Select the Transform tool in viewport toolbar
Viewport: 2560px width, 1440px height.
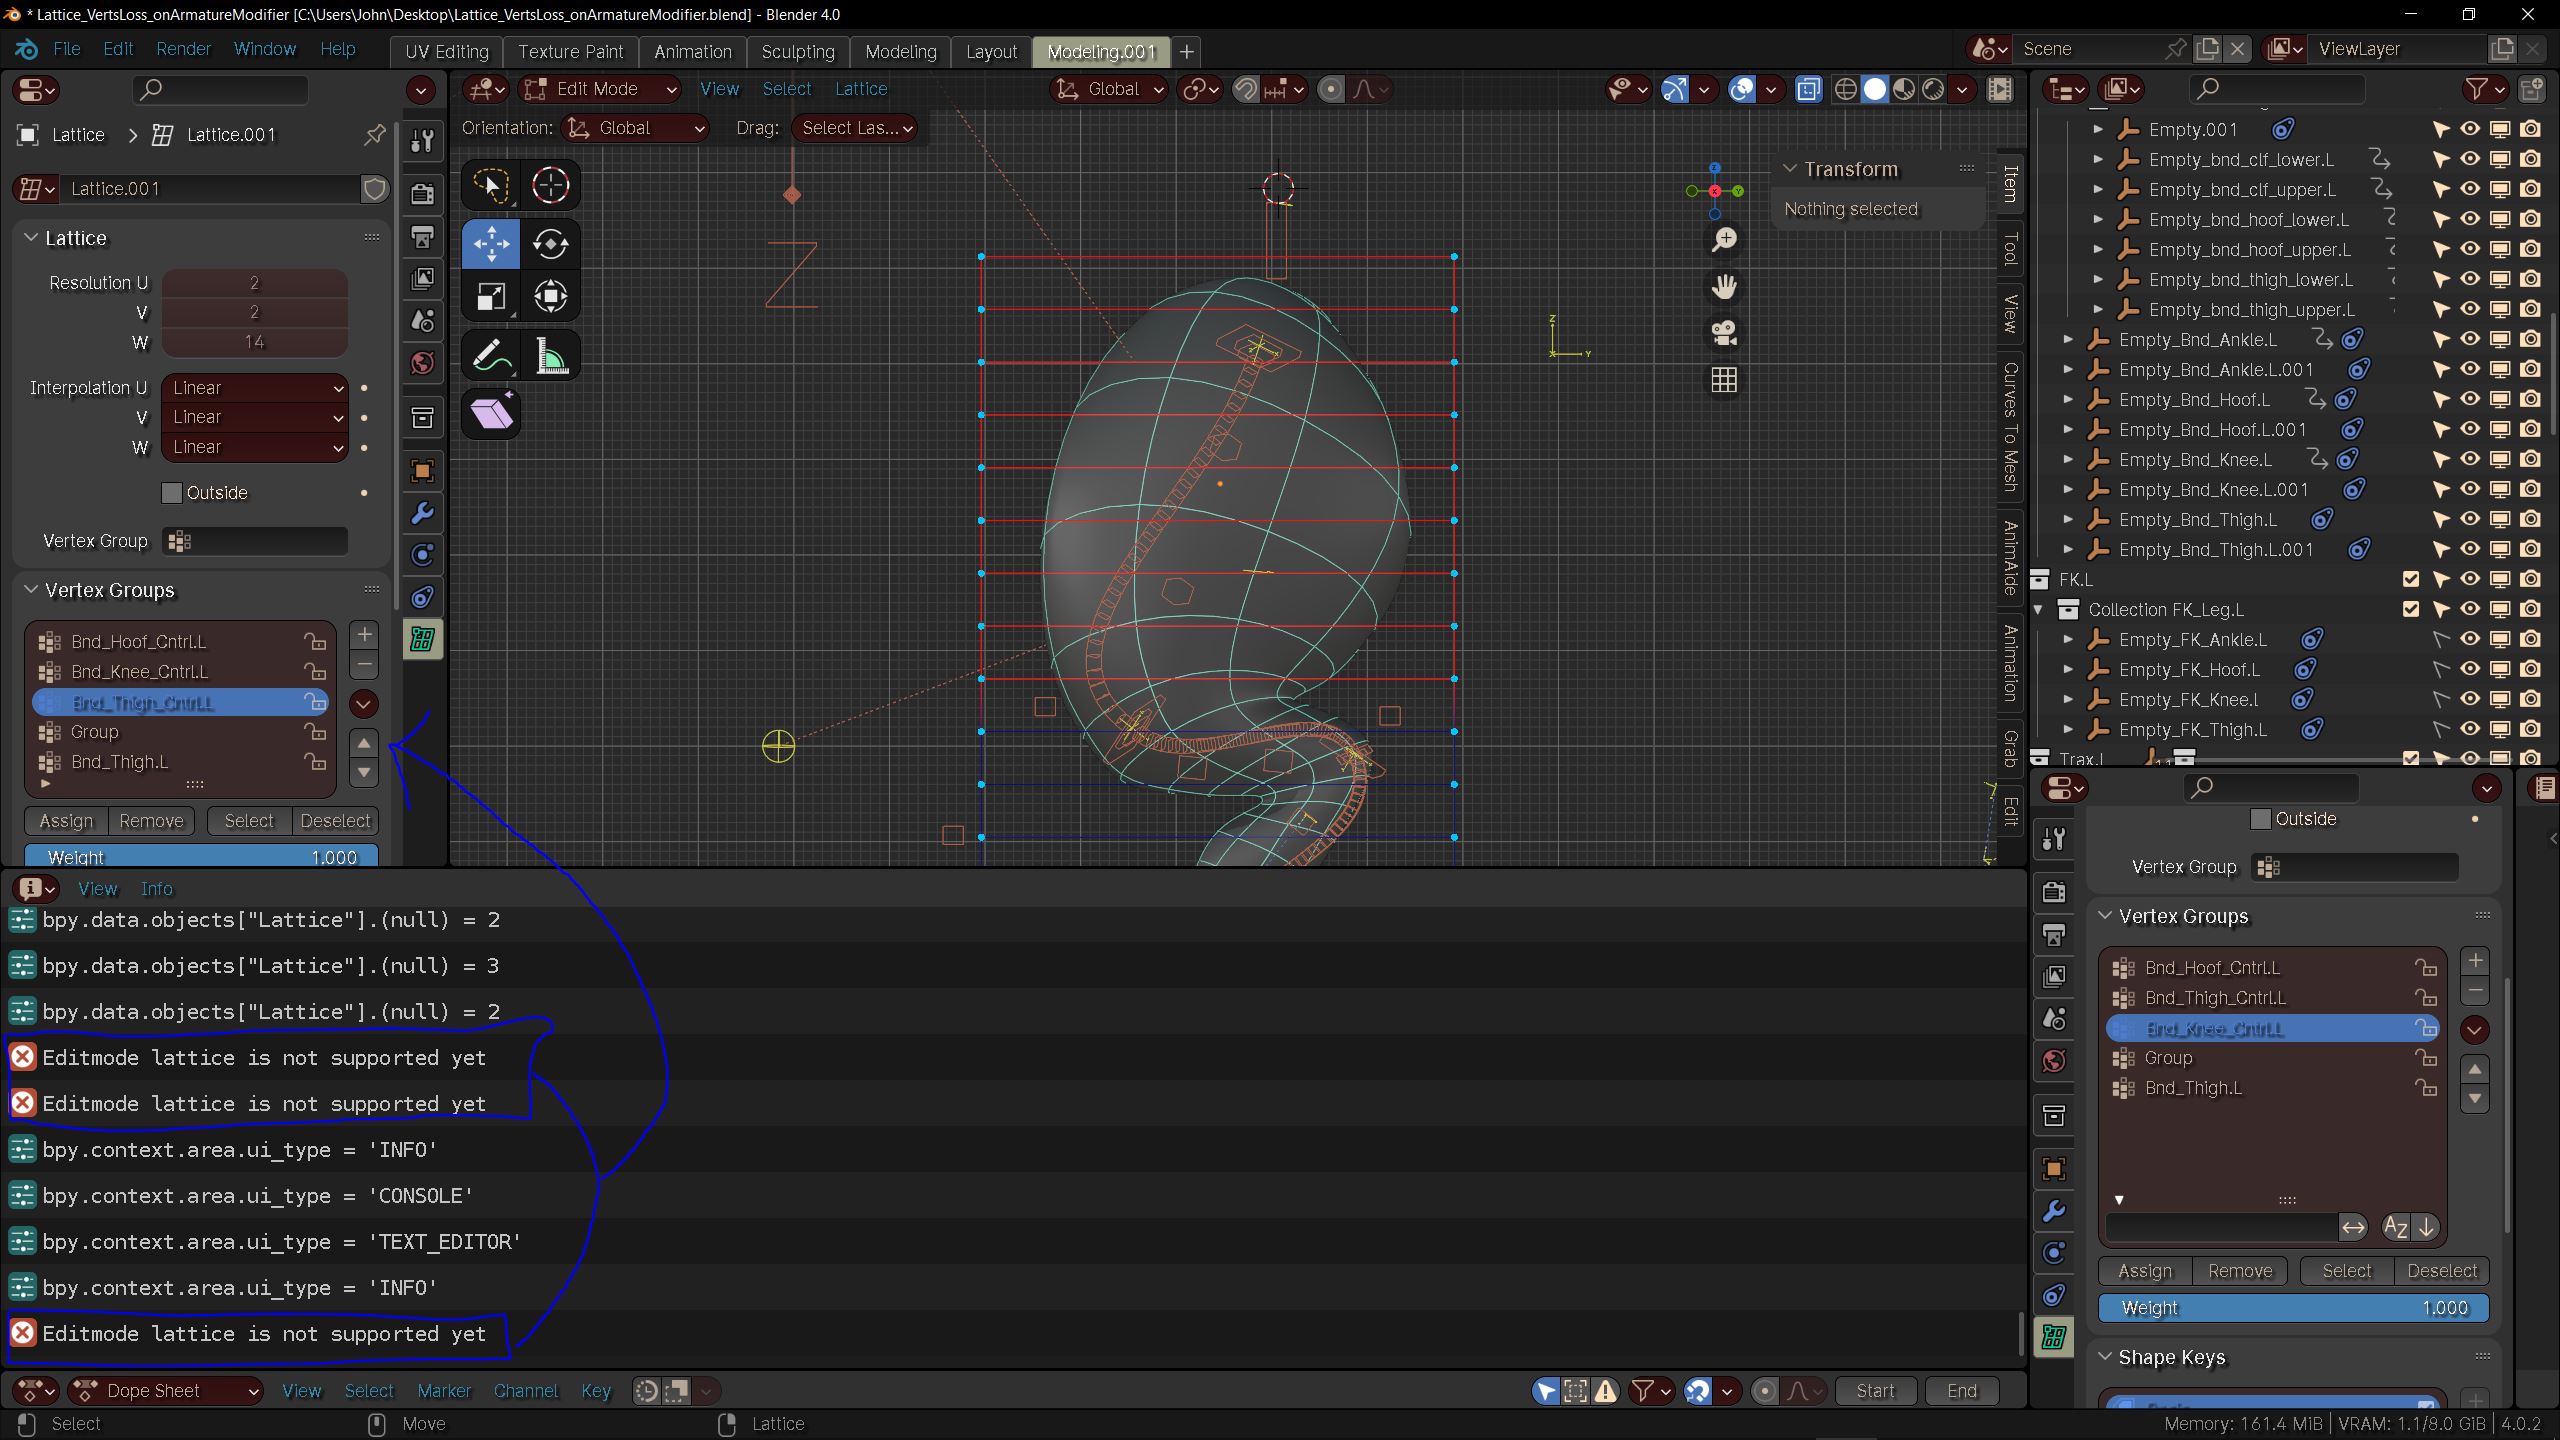click(x=550, y=296)
